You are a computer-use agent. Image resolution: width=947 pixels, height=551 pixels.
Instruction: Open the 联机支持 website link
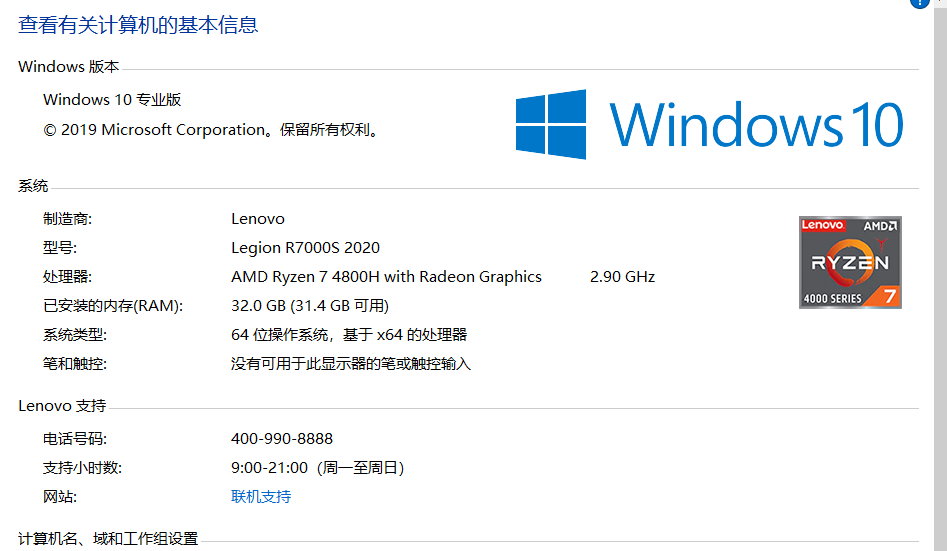pyautogui.click(x=261, y=496)
